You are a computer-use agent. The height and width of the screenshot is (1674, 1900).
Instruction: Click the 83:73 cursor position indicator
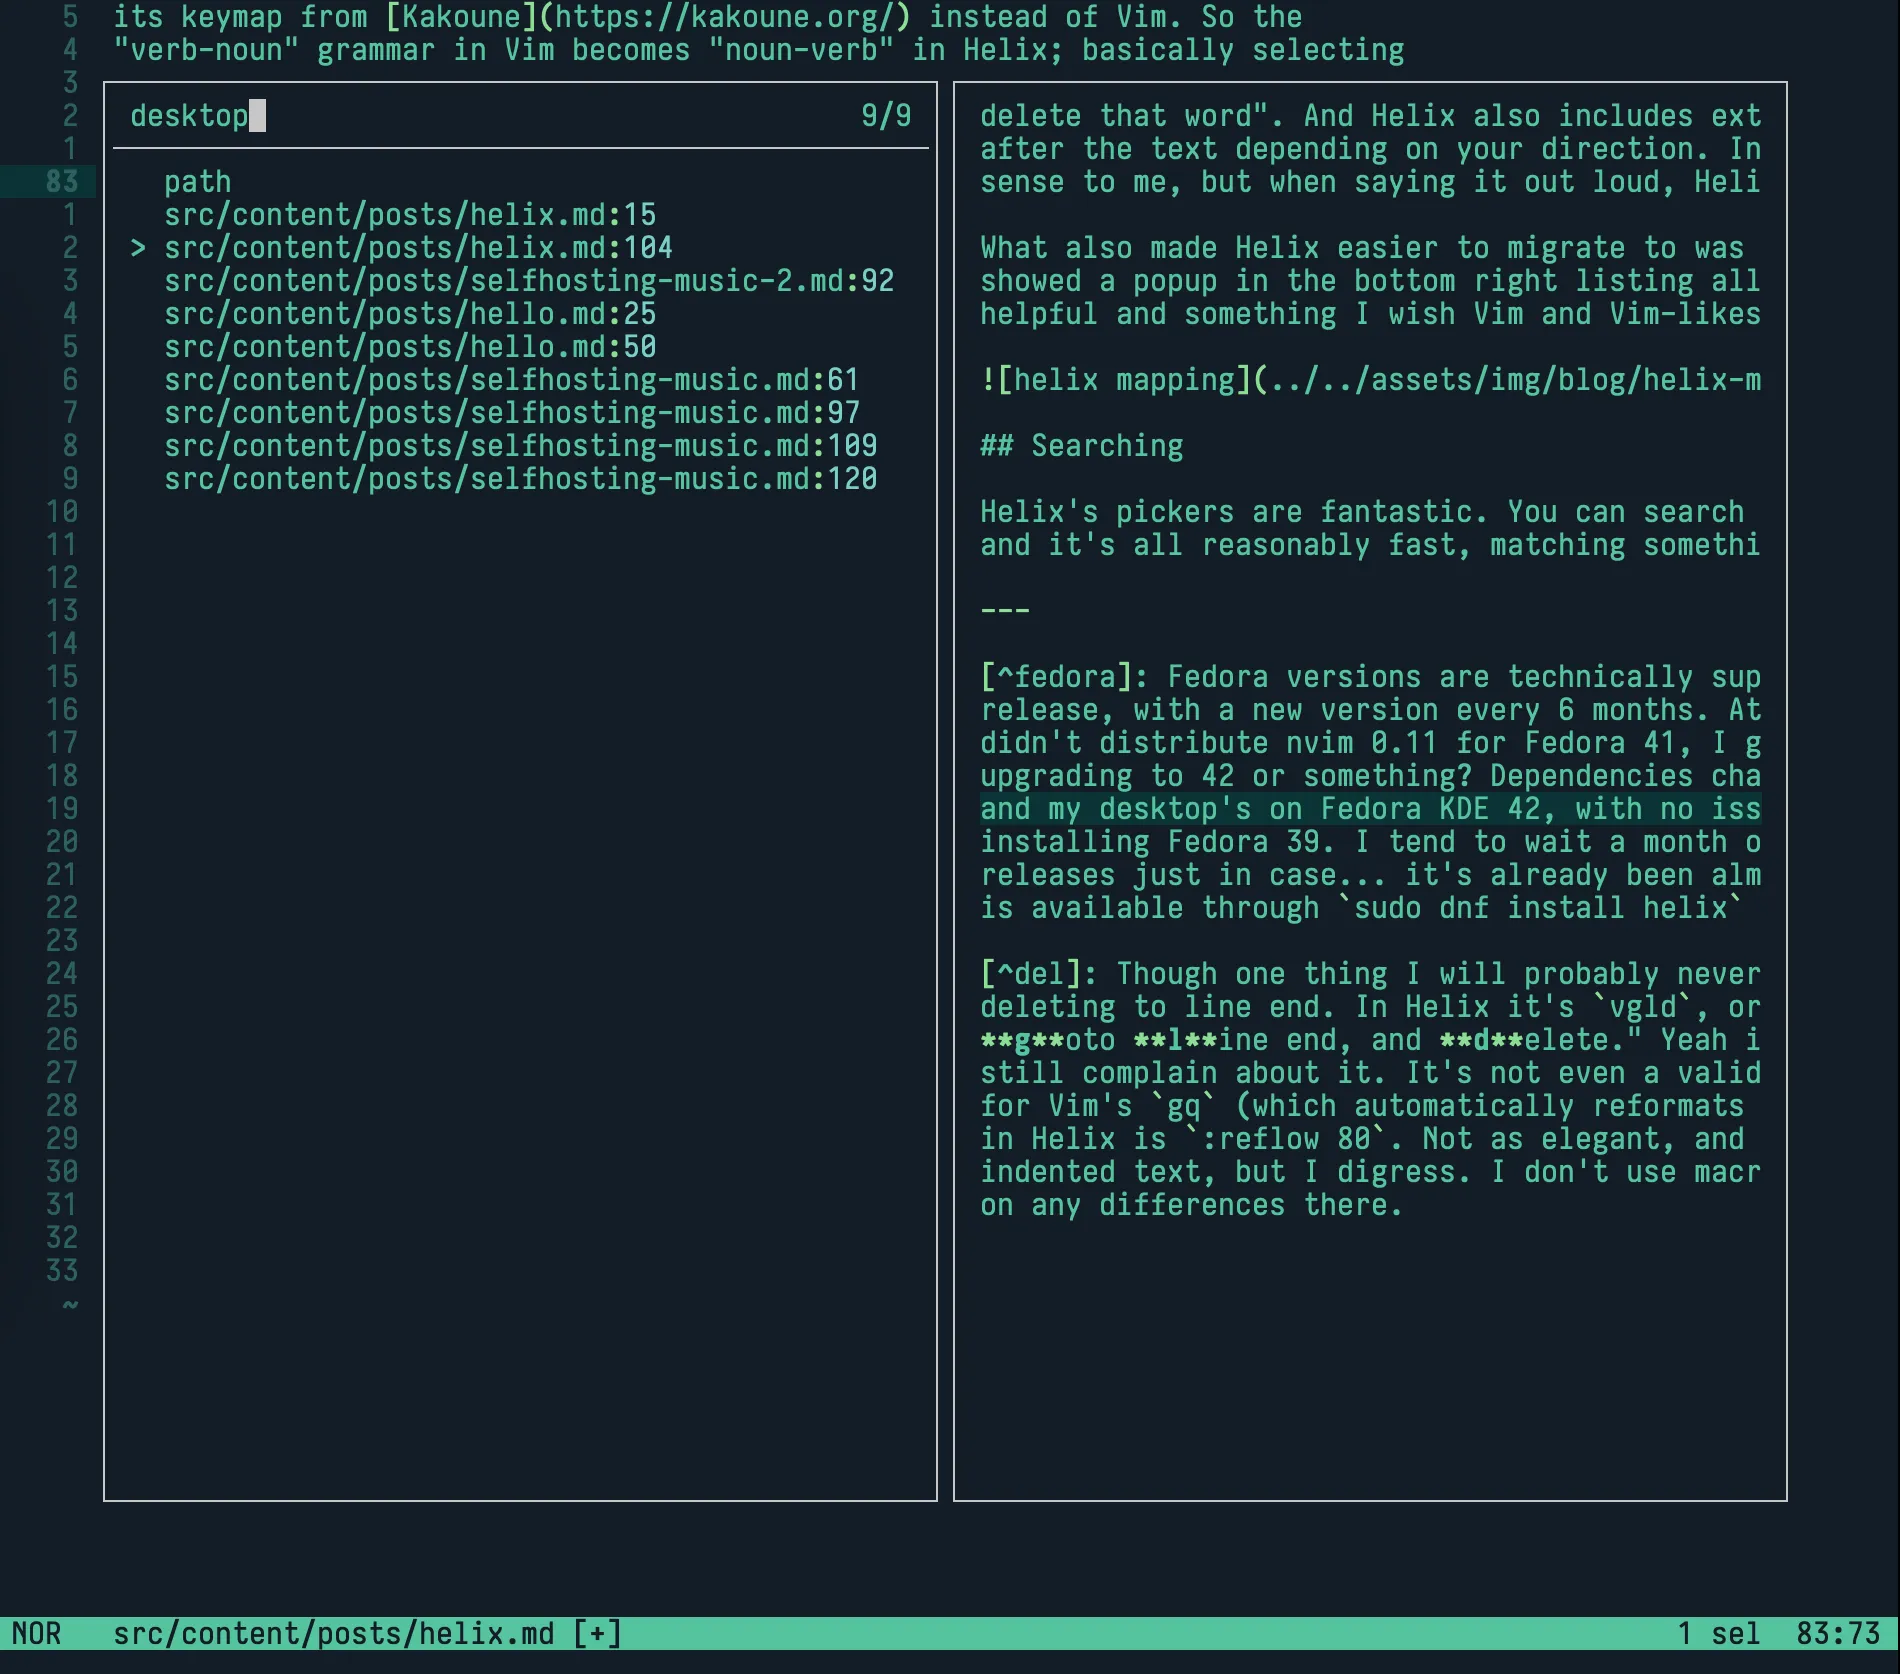coord(1838,1634)
